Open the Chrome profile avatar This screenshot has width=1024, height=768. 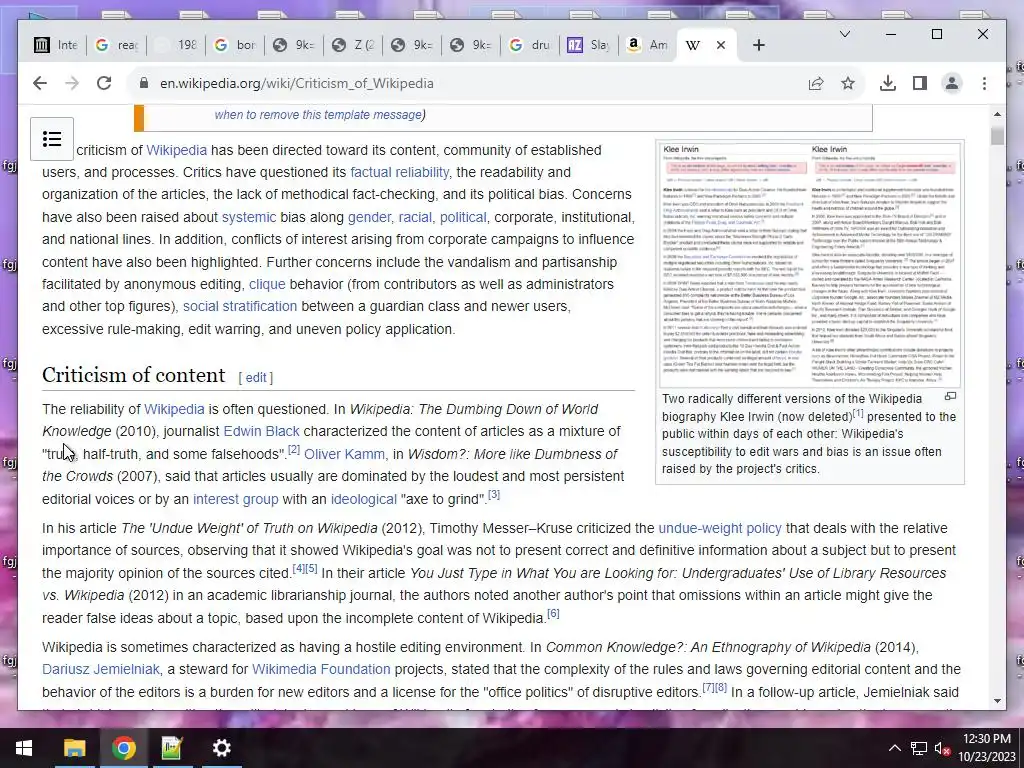pyautogui.click(x=952, y=84)
